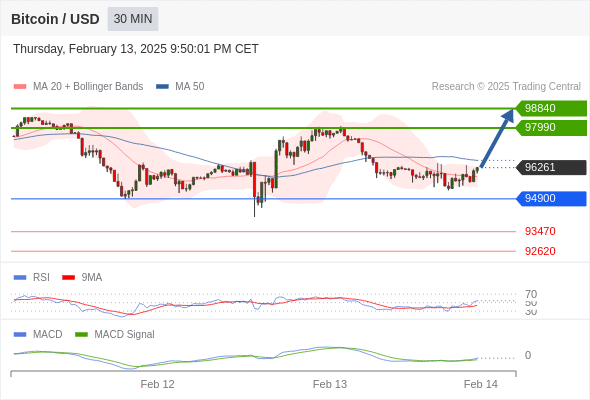Click the MA 50 blue legend swatch

coord(162,87)
